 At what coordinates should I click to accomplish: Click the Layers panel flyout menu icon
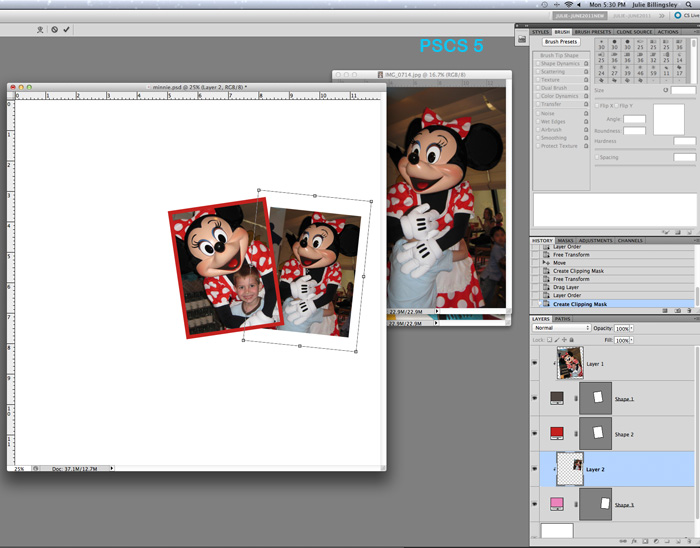pos(696,319)
